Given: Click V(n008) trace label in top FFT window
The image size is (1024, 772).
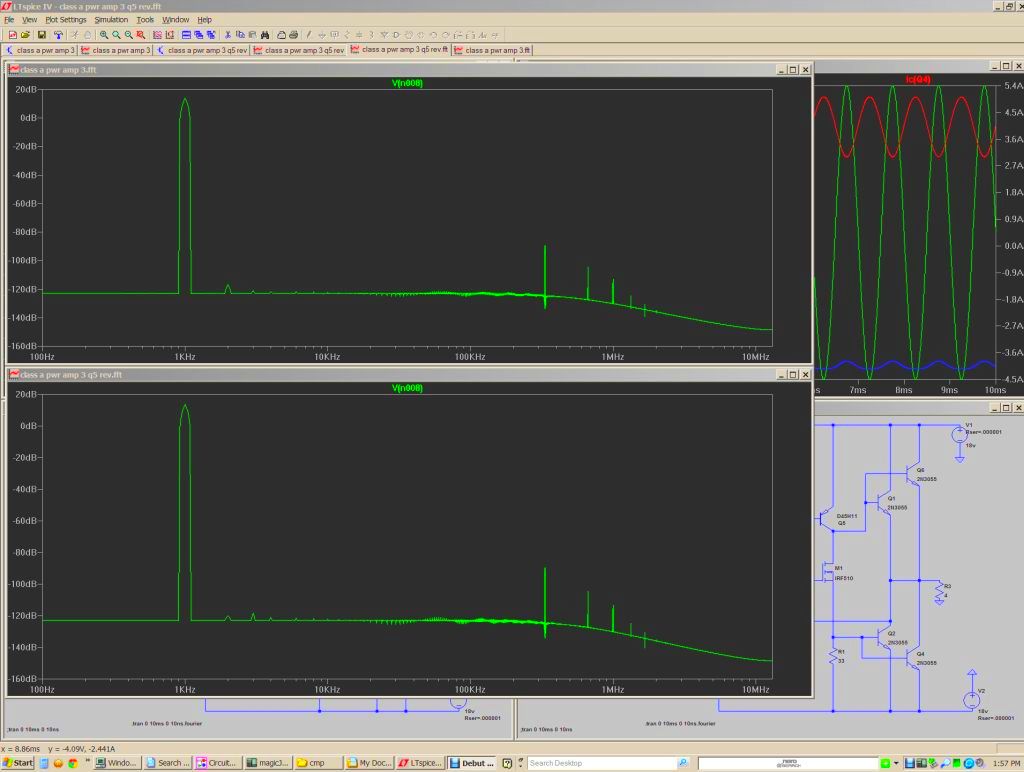Looking at the screenshot, I should point(407,83).
